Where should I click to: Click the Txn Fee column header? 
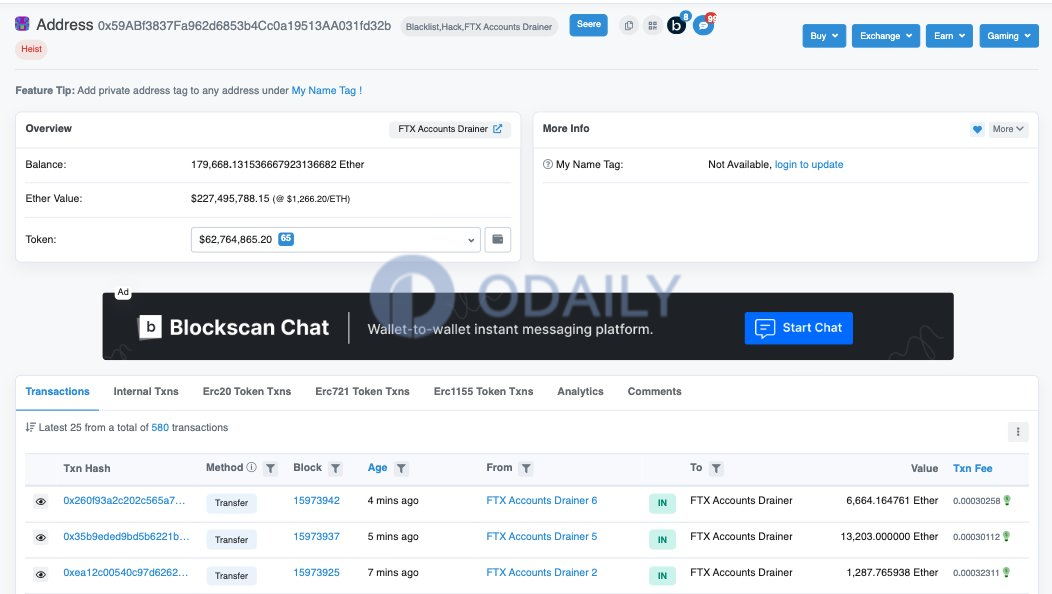click(x=973, y=468)
